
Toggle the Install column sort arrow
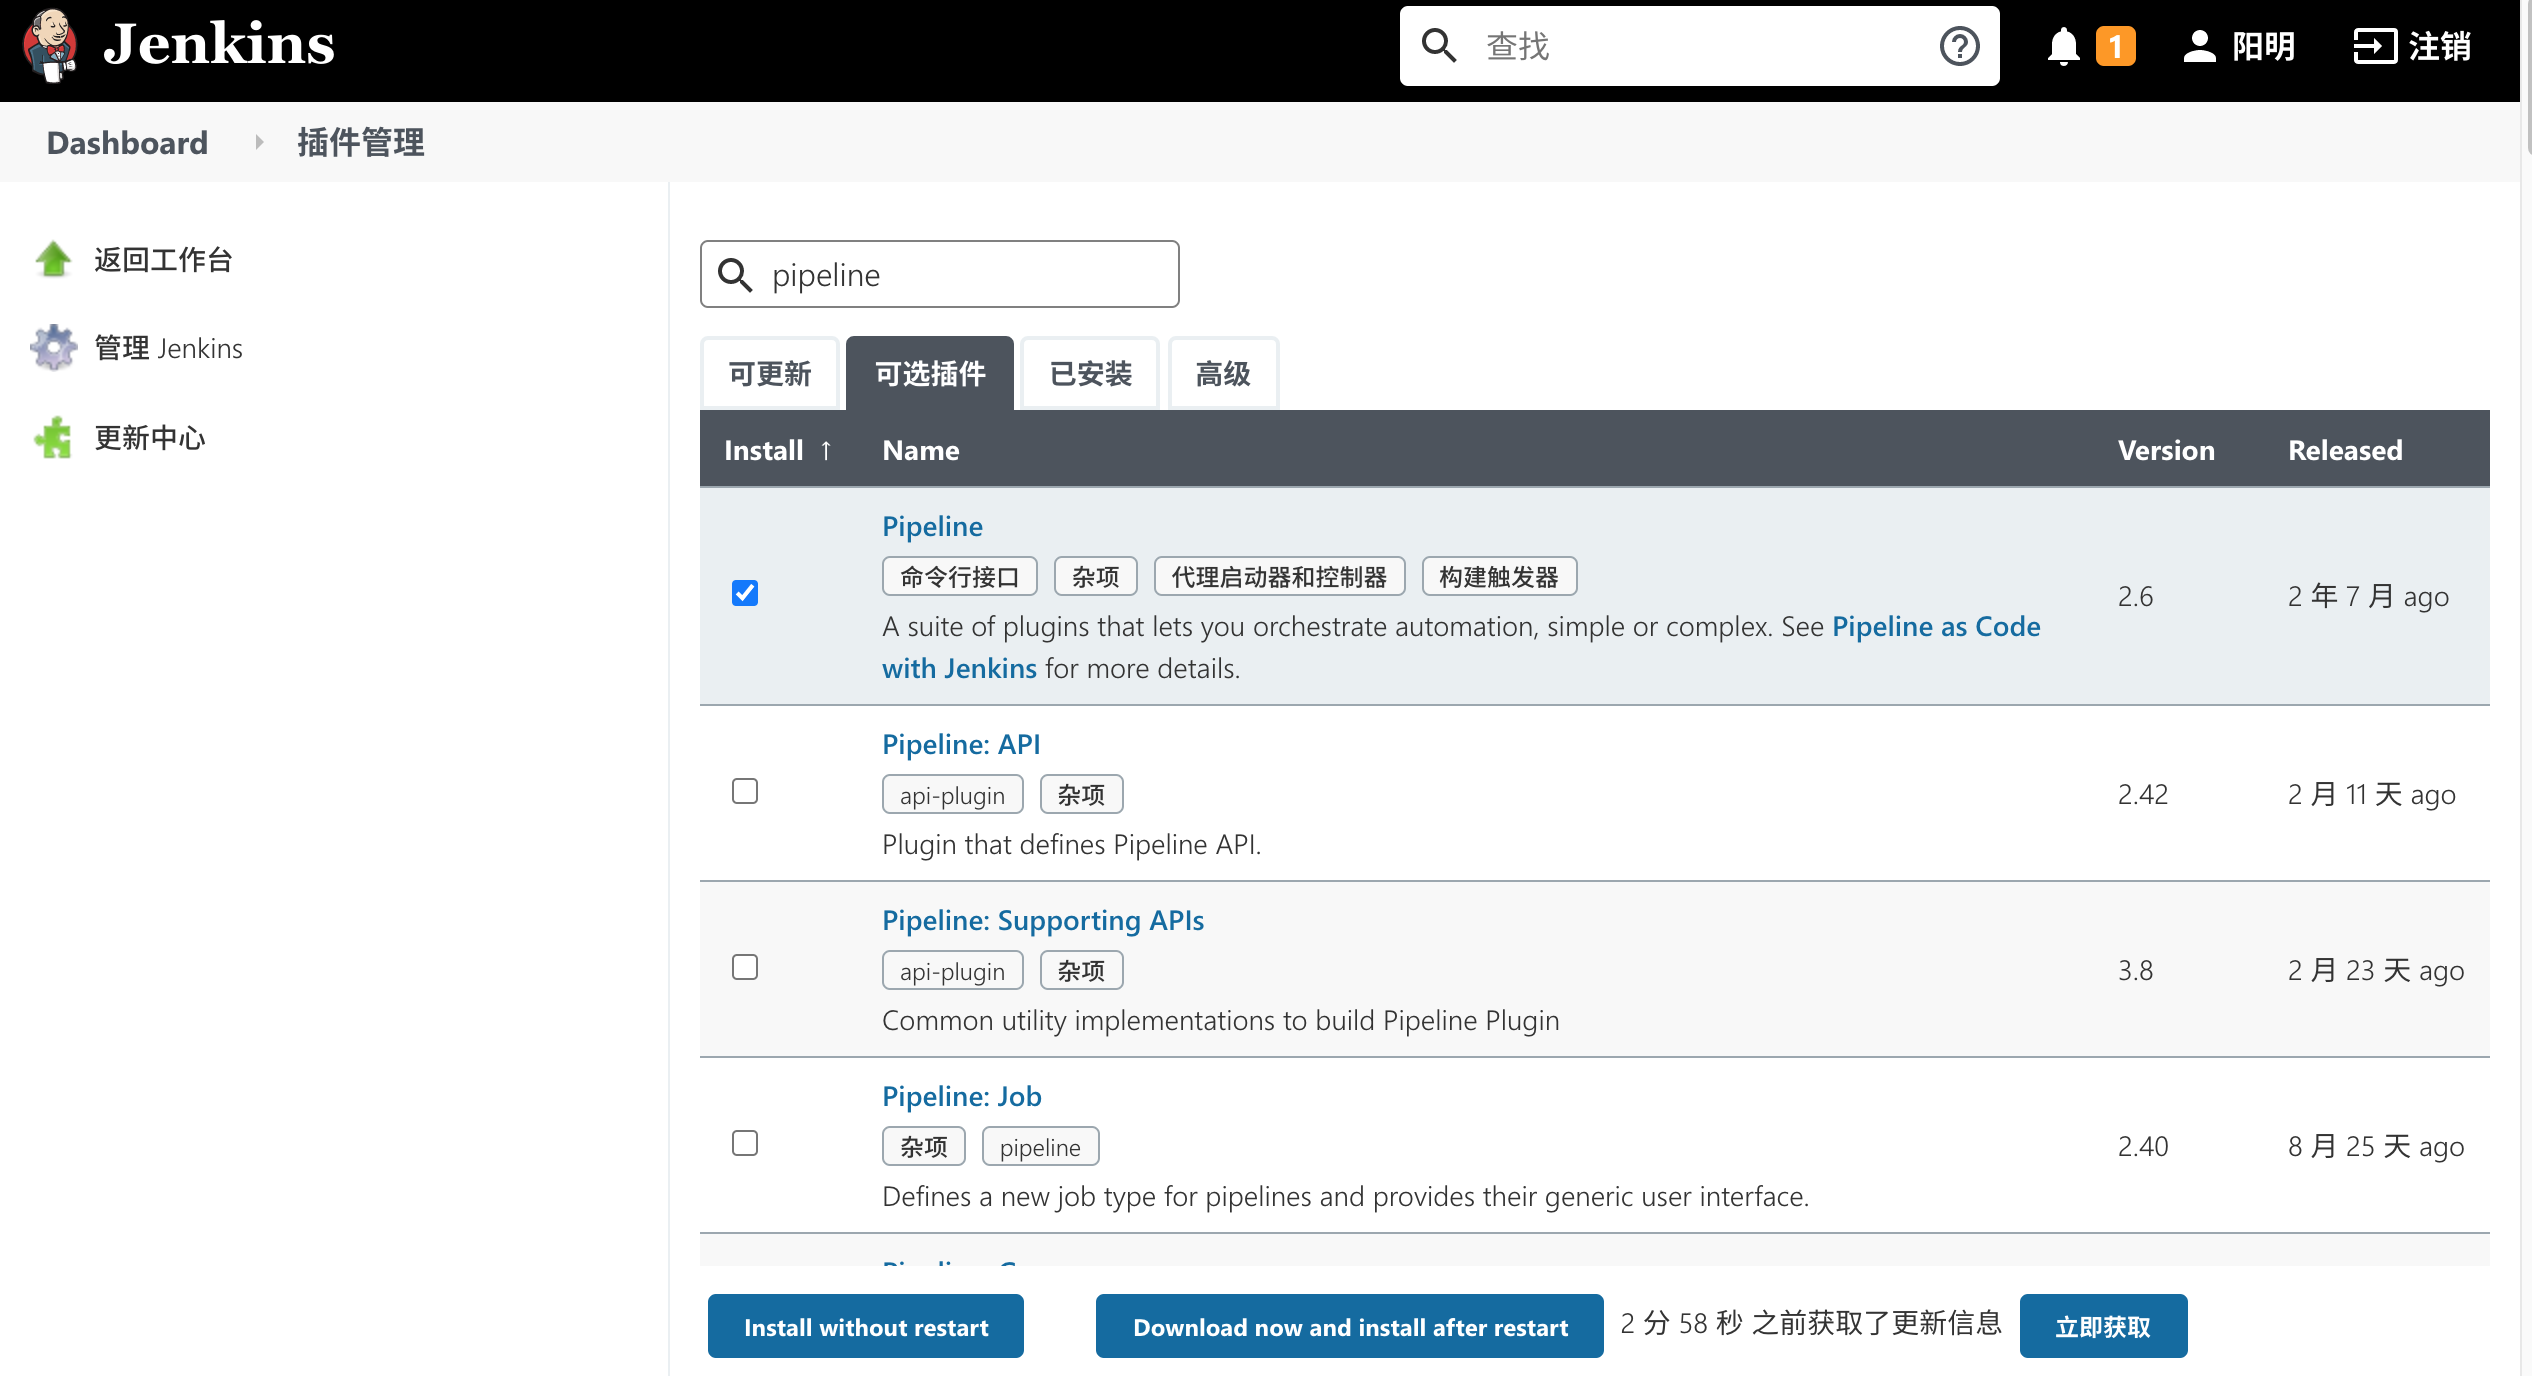pos(826,450)
